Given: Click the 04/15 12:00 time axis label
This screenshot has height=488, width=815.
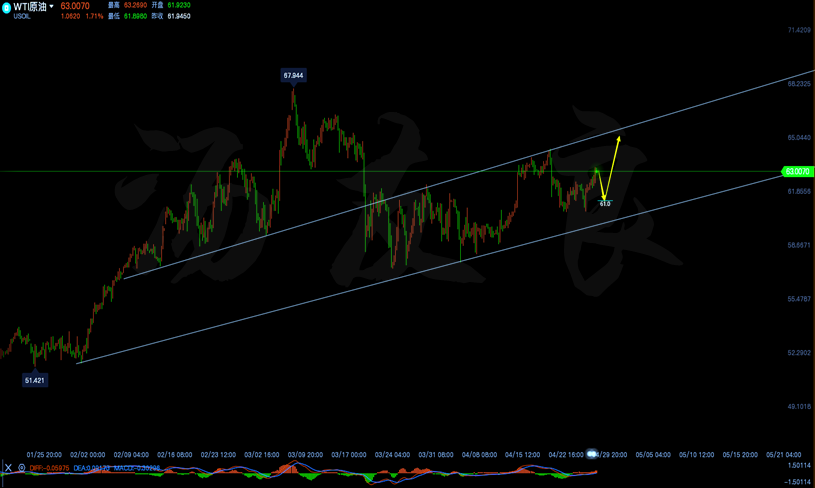Looking at the screenshot, I should 522,455.
